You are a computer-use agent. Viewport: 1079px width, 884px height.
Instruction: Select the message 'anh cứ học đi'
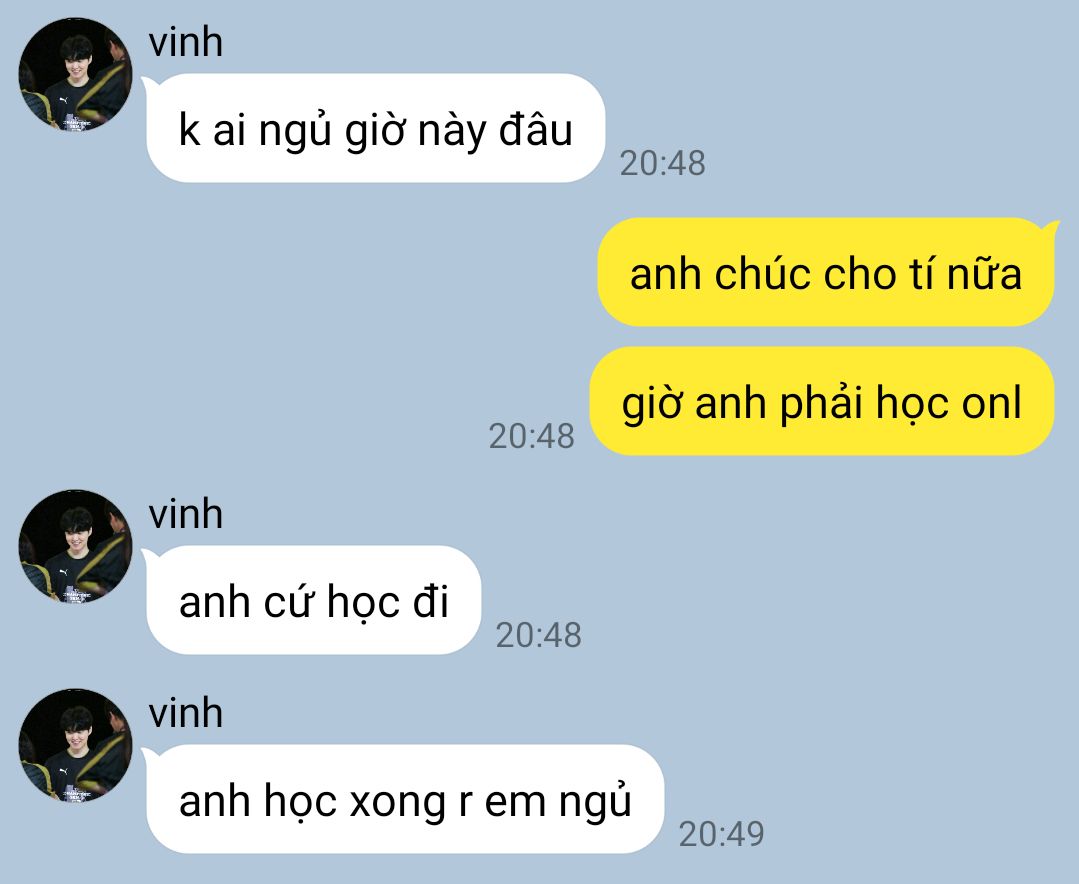click(x=314, y=600)
